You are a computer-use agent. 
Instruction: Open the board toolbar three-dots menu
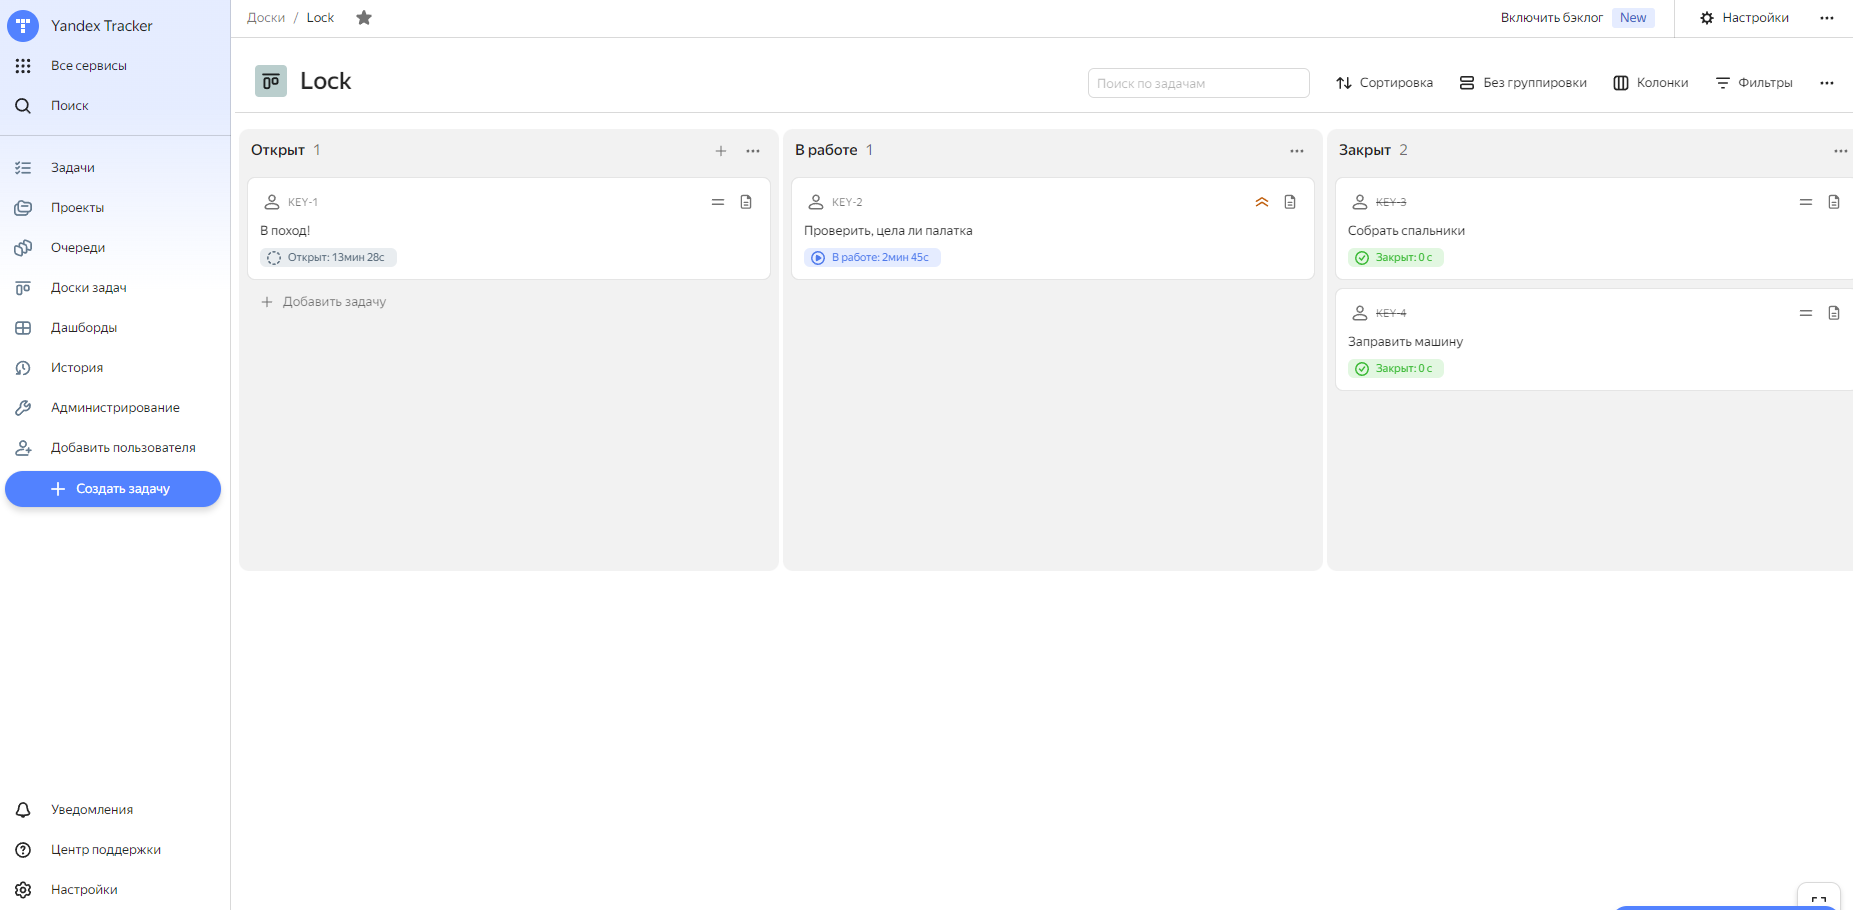click(1827, 83)
